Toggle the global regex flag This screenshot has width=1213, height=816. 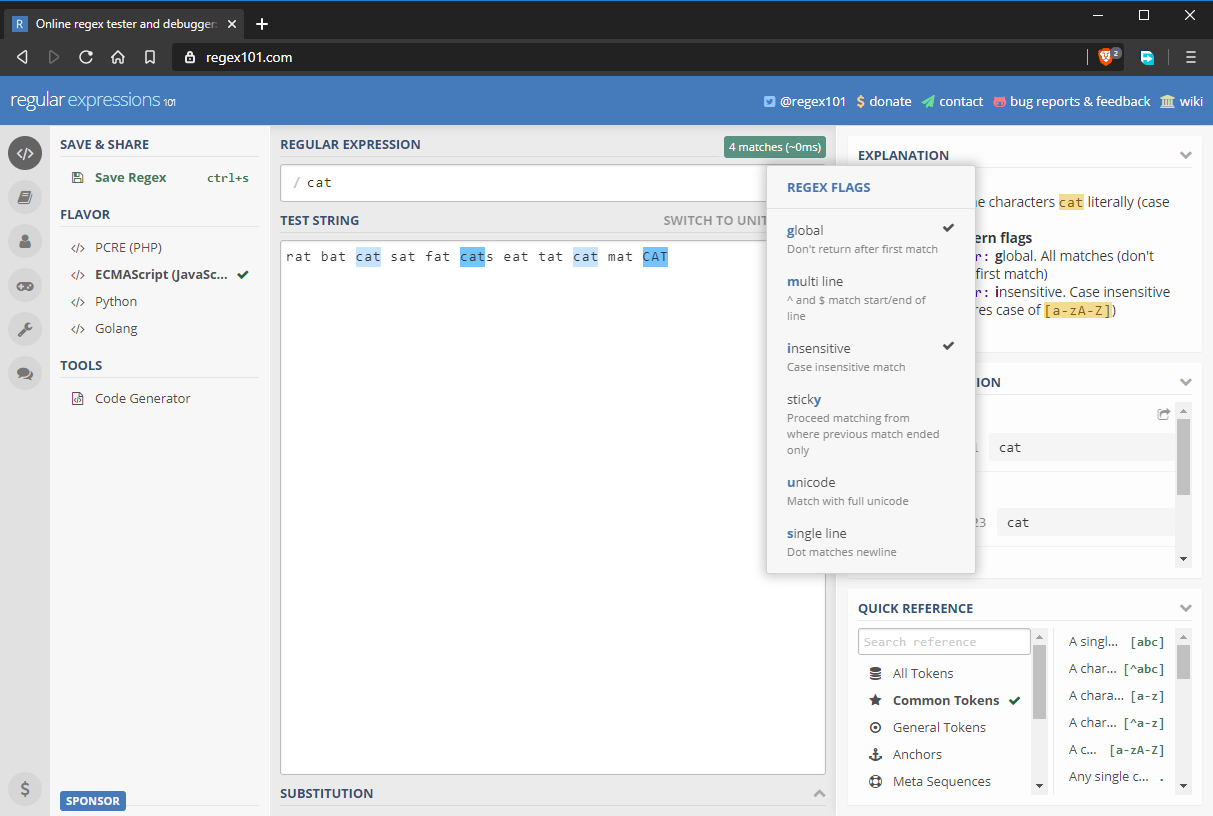869,238
